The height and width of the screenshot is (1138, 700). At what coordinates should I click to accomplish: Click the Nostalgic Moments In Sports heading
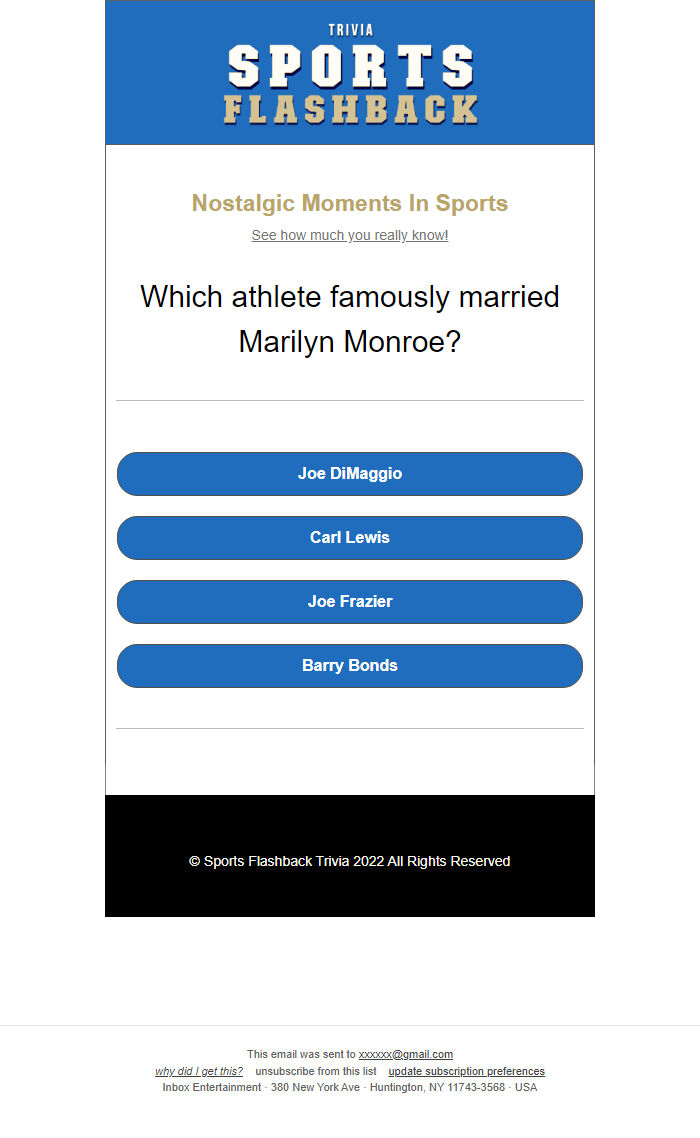(350, 203)
